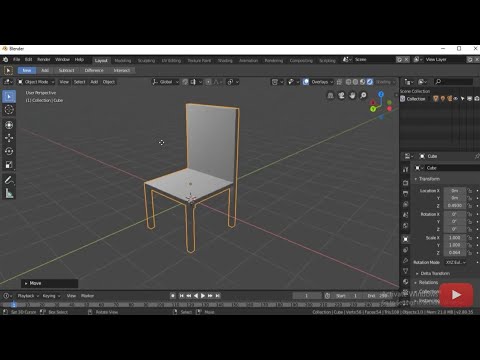Screen dimensions: 480x360
Task: Open the Output properties tab
Action: pyautogui.click(x=406, y=194)
